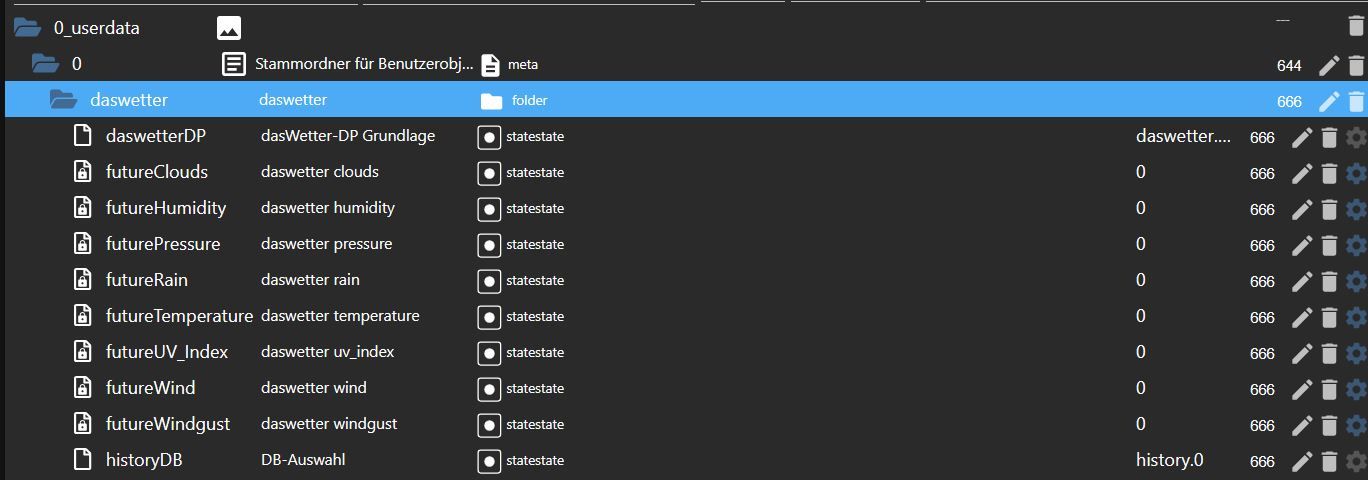Click the state icon of futureRain
Screen dimensions: 1368x480
(489, 281)
